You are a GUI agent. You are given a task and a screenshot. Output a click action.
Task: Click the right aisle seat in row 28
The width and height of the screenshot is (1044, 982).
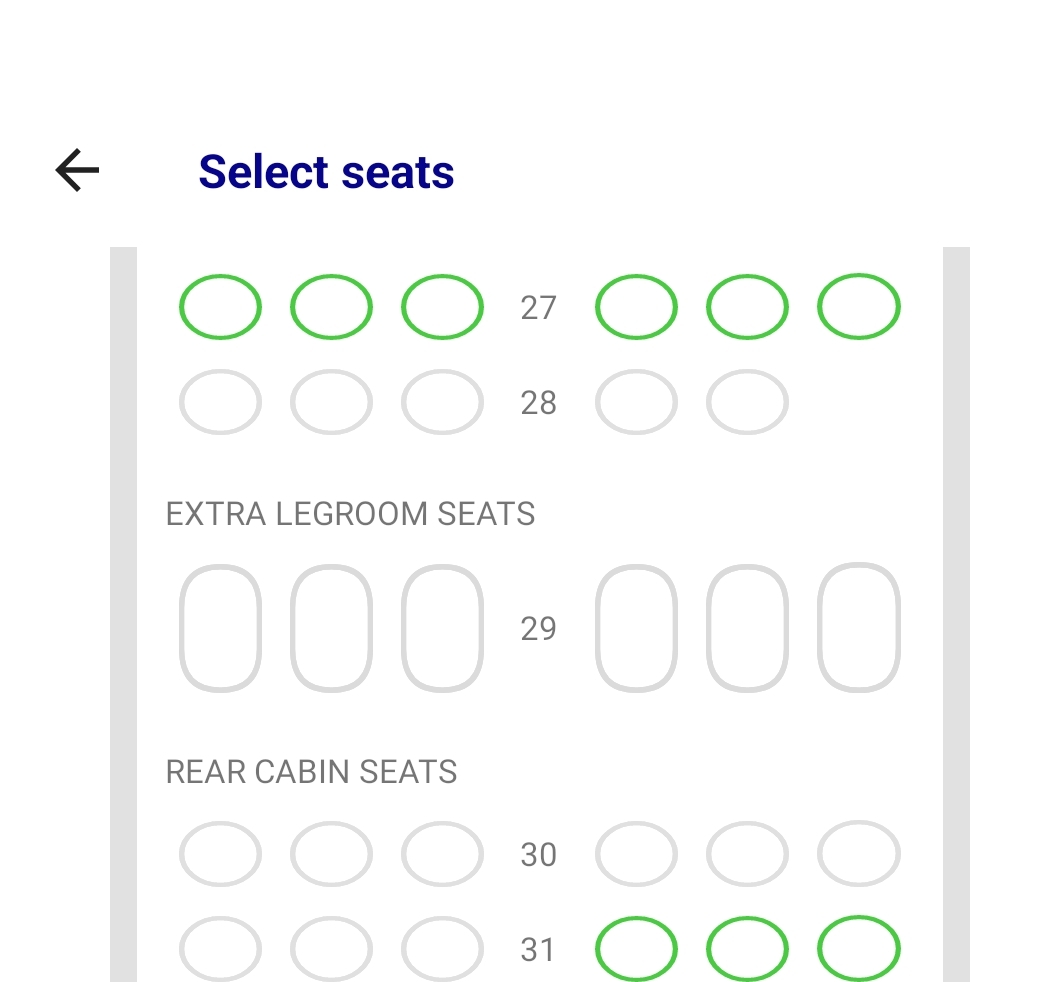[x=636, y=402]
